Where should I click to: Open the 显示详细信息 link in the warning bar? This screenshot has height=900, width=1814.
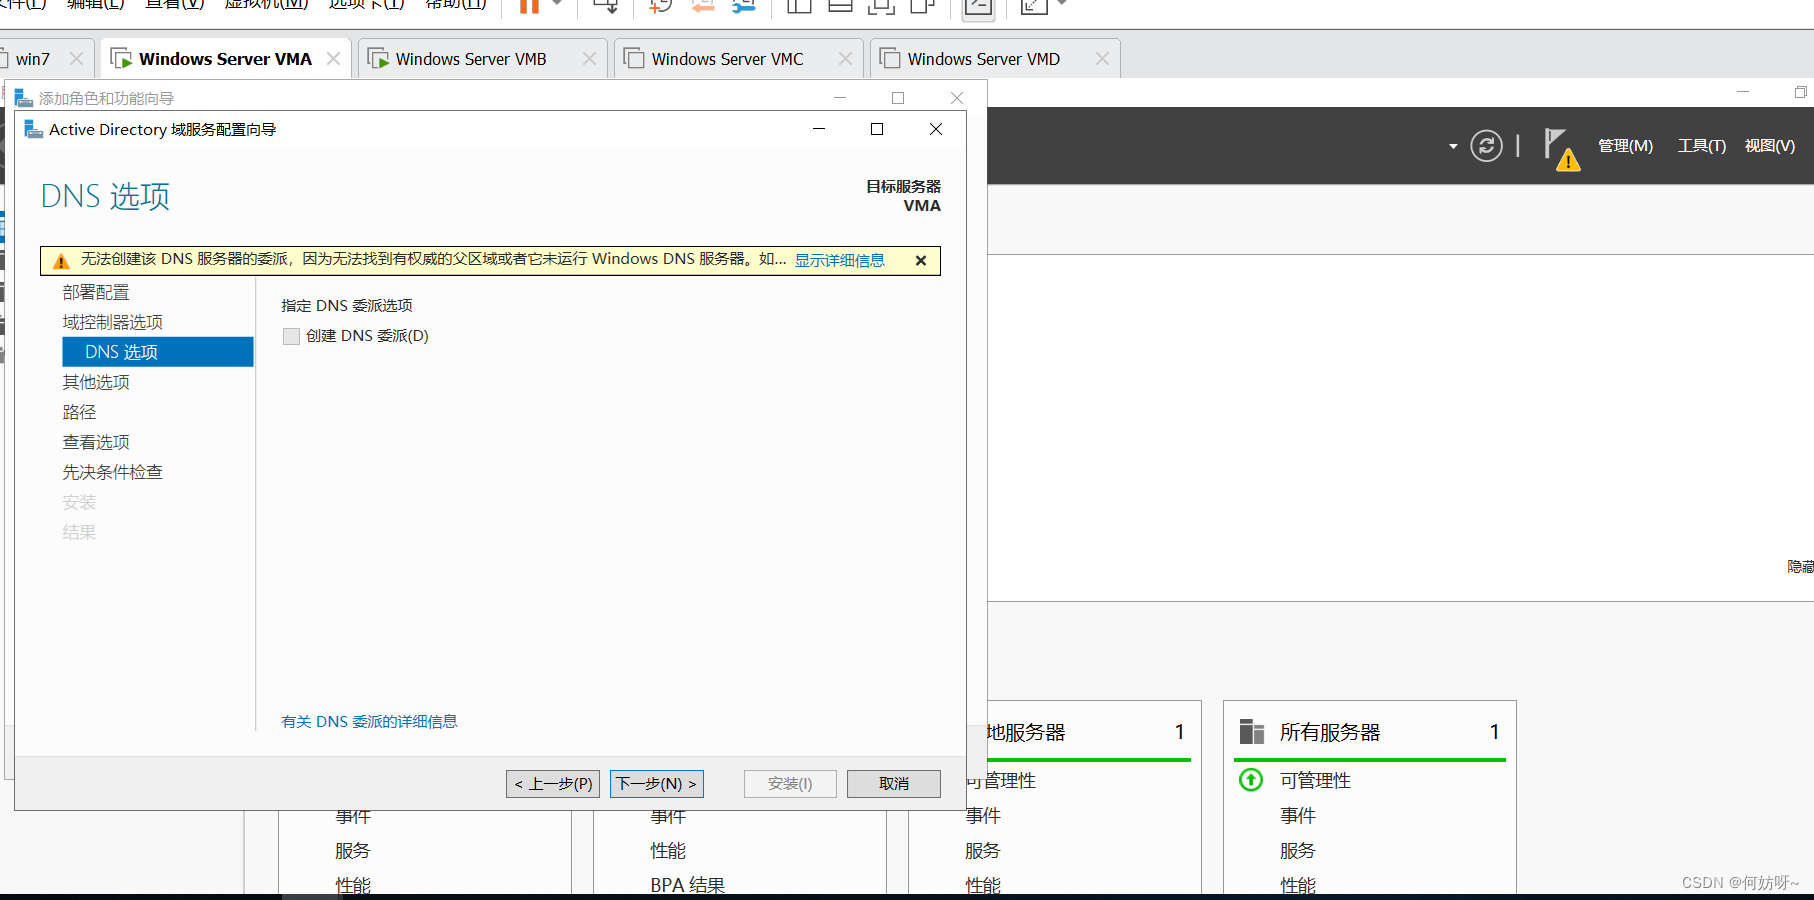[840, 260]
